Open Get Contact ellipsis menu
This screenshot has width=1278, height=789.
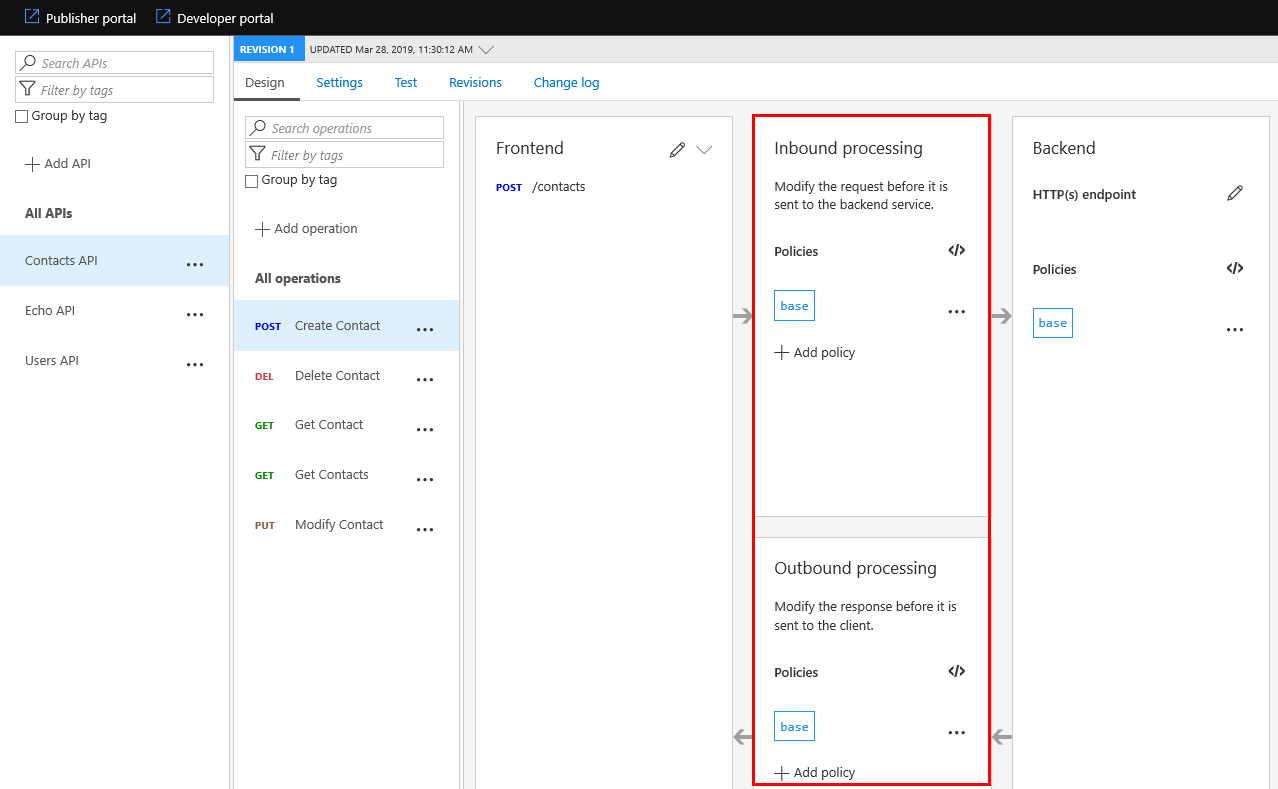coord(425,430)
